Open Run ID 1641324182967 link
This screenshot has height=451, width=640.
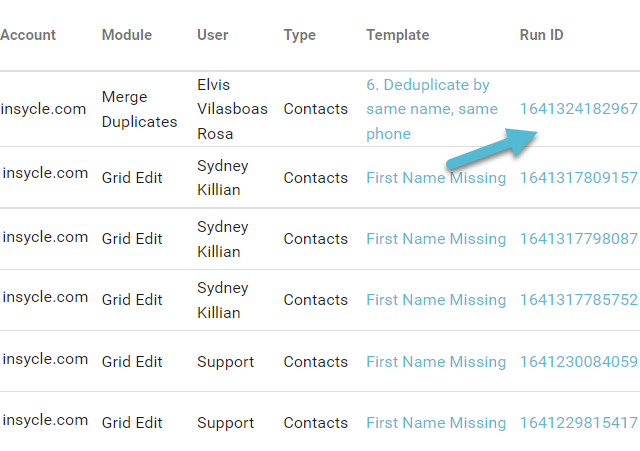(x=578, y=109)
